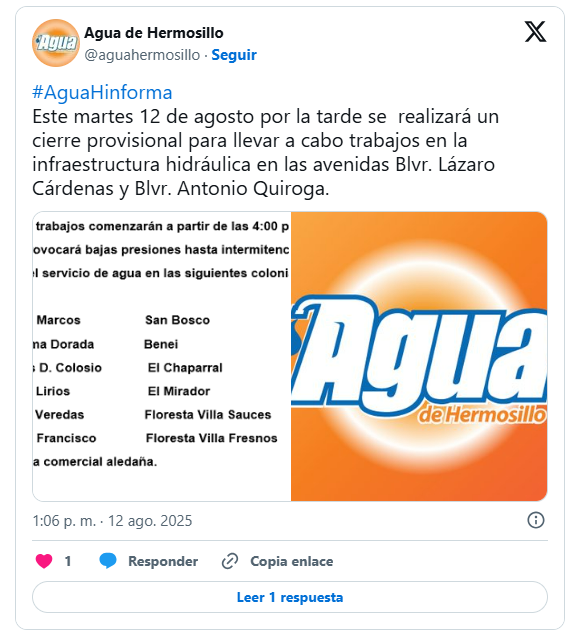578x633 pixels.
Task: Open the orange Agua logo image
Action: (419, 356)
